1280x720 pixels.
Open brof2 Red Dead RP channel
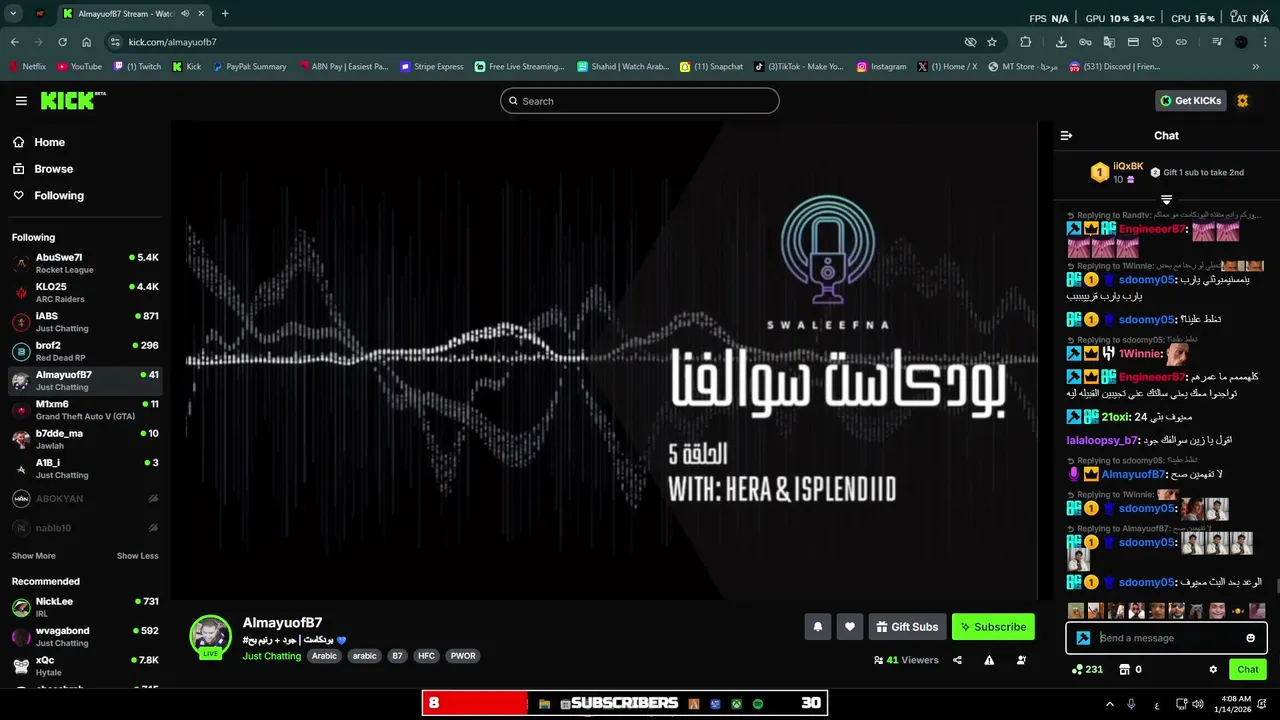click(x=85, y=351)
